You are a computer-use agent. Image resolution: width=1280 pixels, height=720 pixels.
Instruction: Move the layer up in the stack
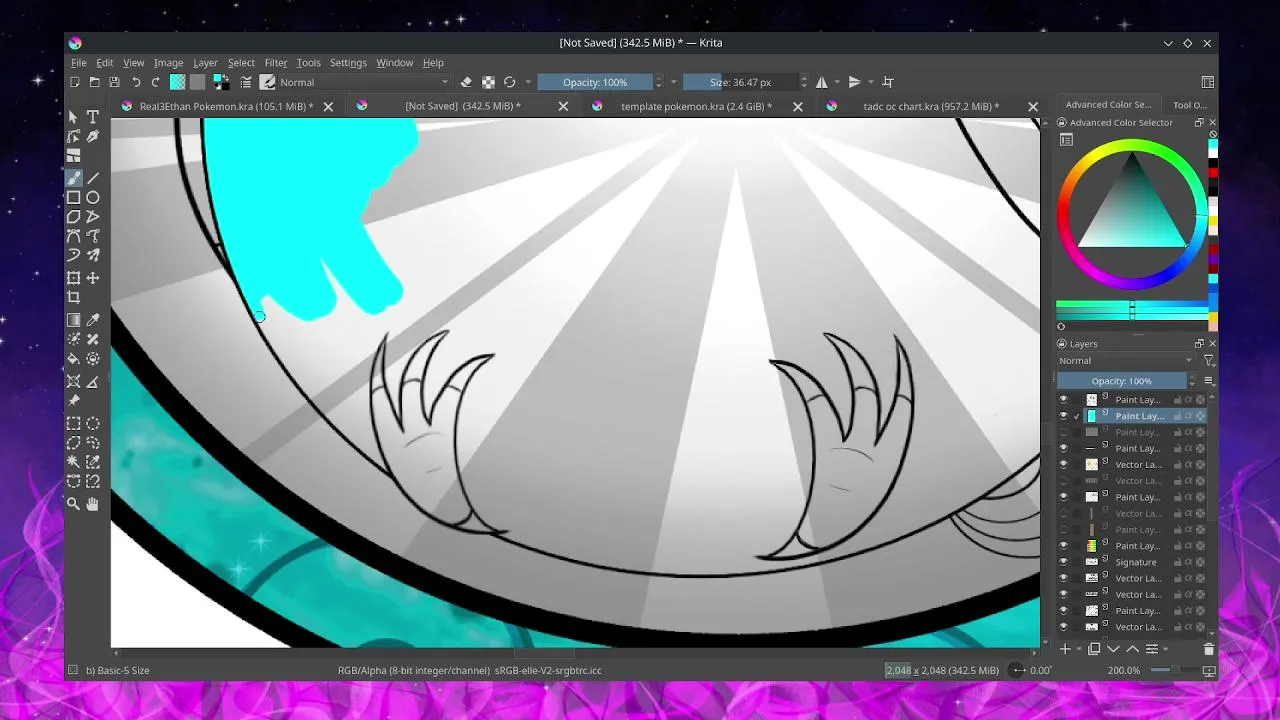click(x=1132, y=649)
